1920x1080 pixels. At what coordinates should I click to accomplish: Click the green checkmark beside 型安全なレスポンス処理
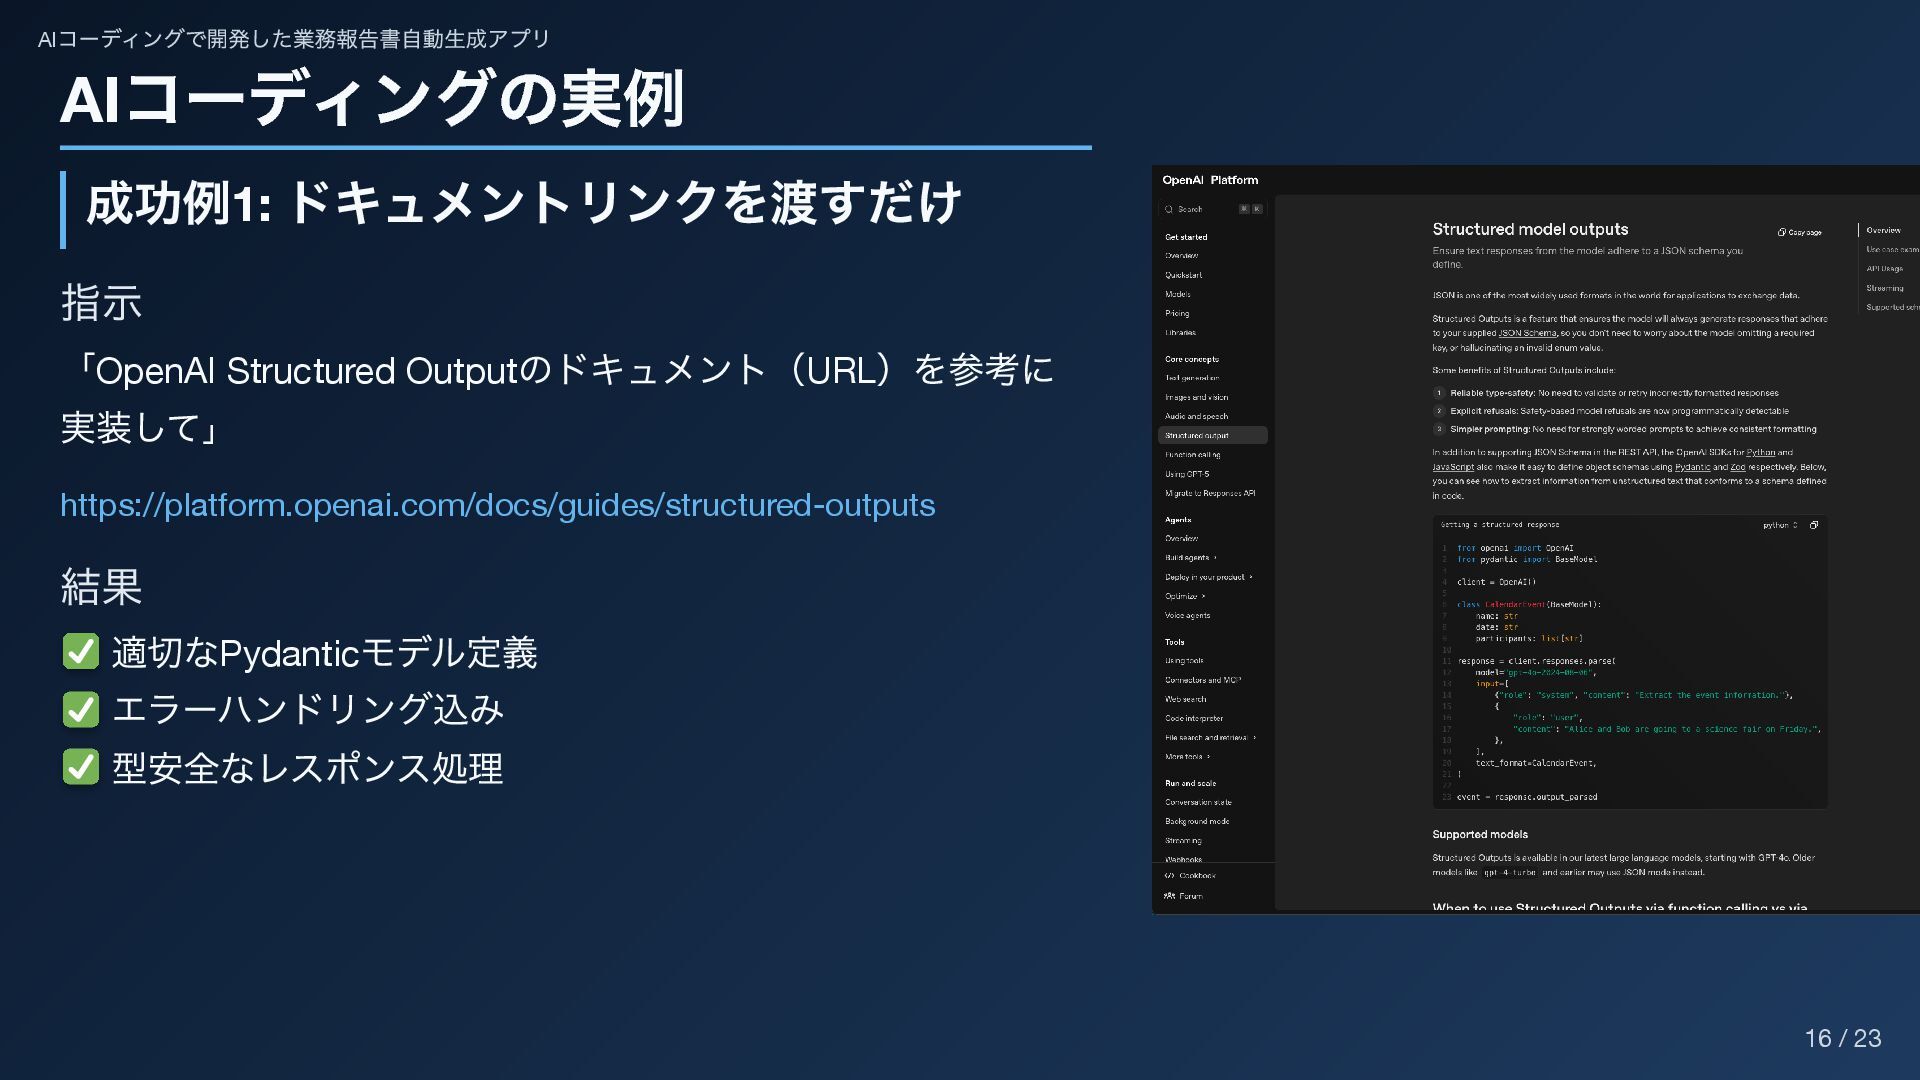click(81, 768)
